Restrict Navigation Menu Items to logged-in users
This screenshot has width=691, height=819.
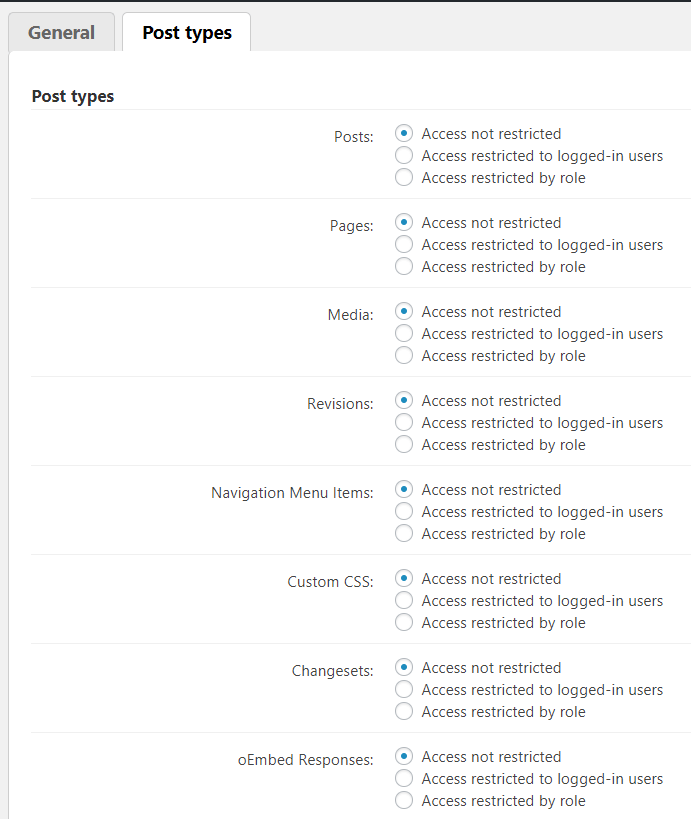[x=404, y=511]
